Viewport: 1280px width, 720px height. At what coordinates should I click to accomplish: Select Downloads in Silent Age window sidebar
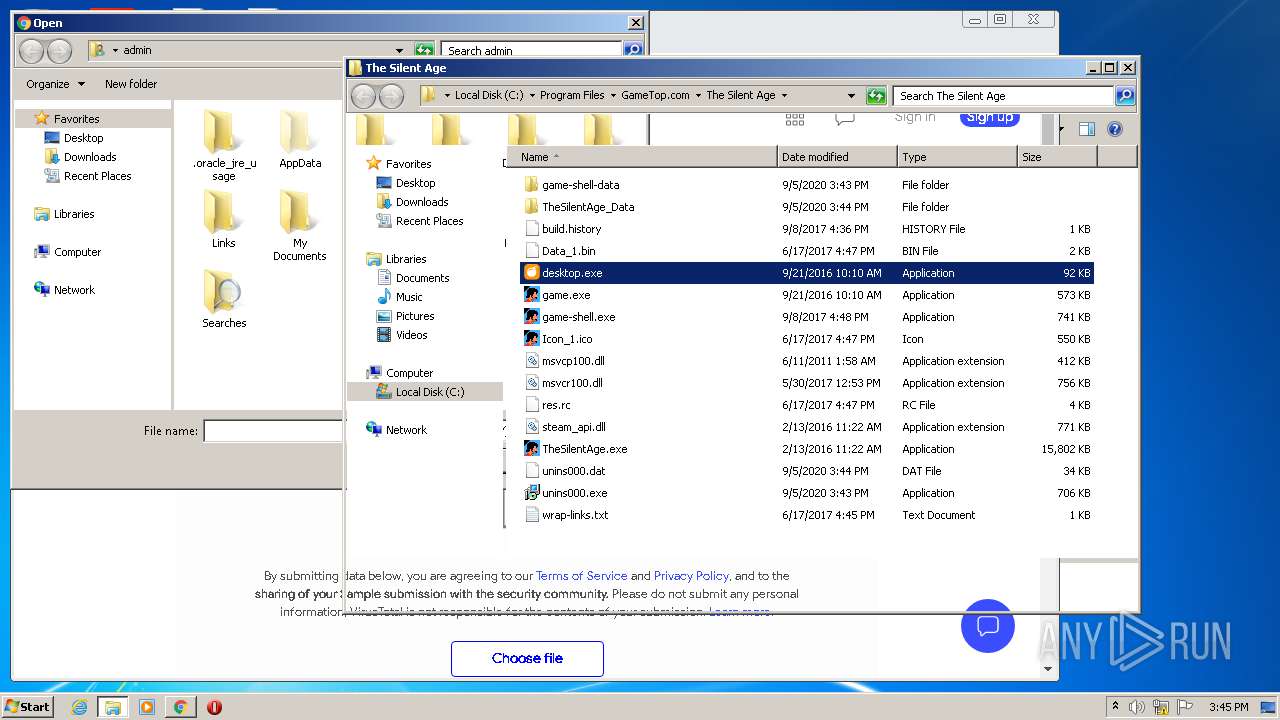[412, 202]
